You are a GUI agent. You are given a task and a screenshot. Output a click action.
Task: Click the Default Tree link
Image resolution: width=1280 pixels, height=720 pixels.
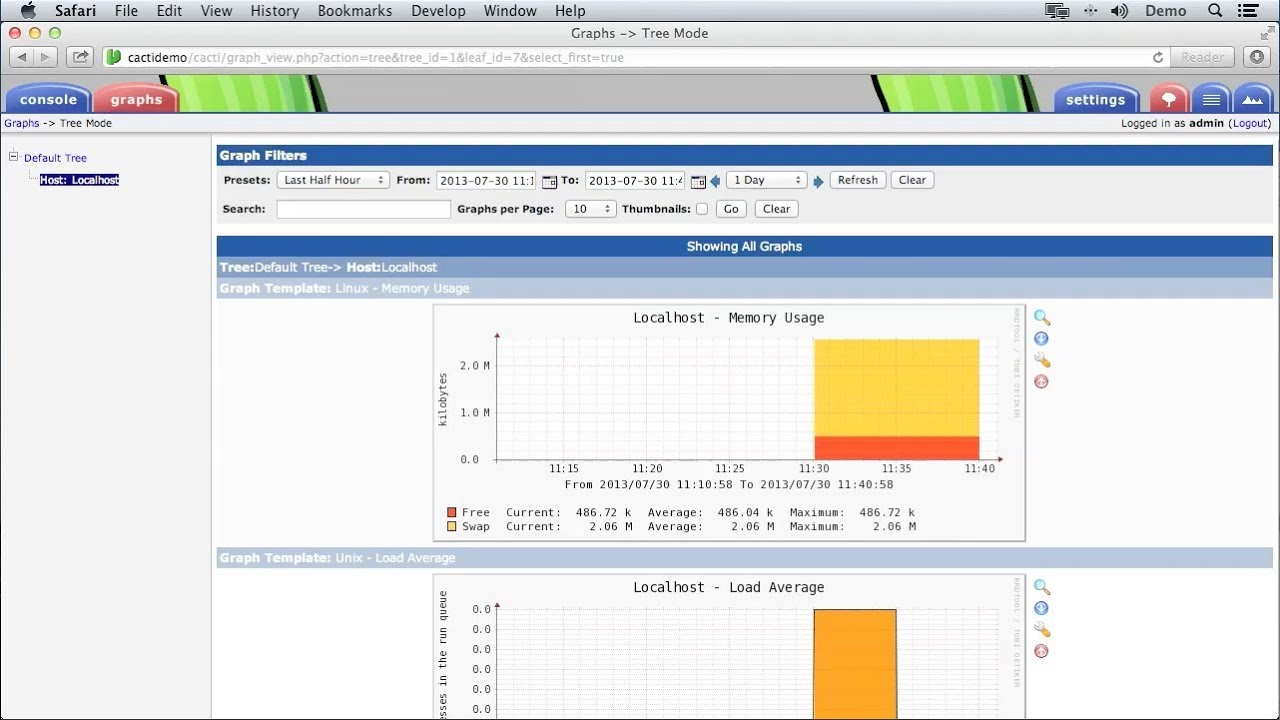tap(55, 158)
